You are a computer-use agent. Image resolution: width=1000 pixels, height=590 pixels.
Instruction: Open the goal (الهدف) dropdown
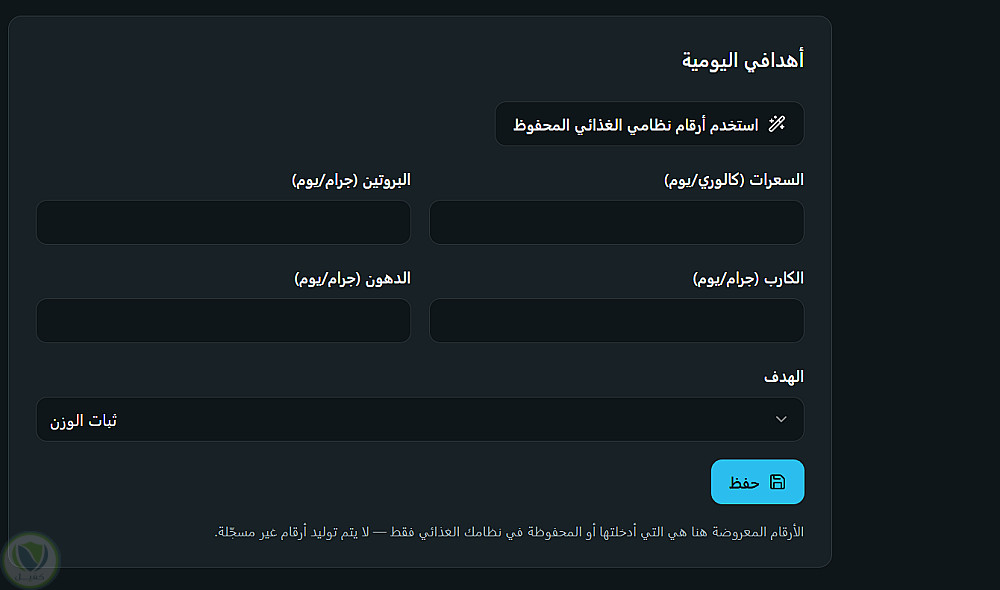(x=420, y=420)
